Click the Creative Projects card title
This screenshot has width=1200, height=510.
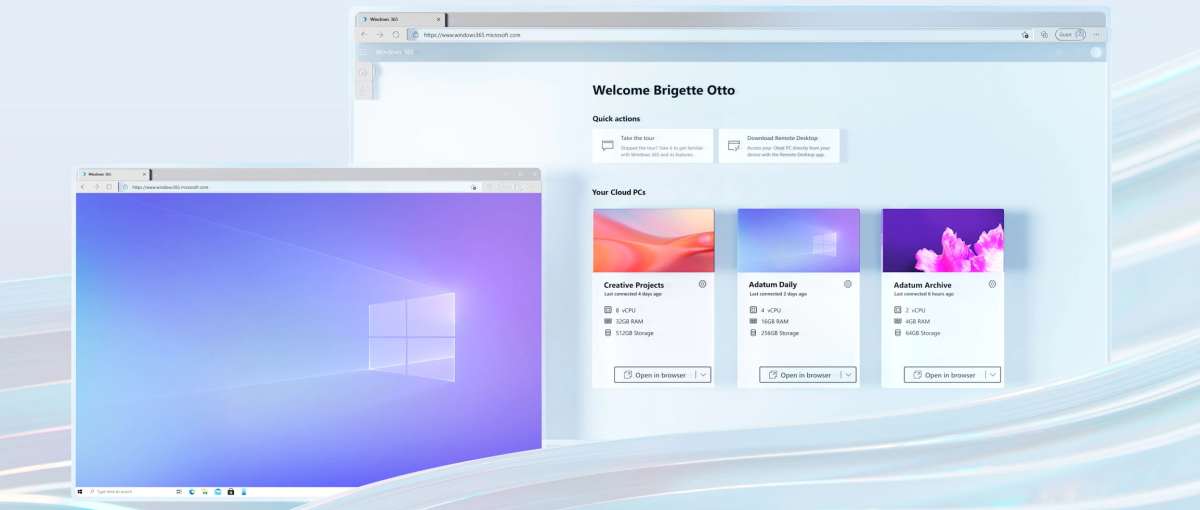click(x=634, y=285)
